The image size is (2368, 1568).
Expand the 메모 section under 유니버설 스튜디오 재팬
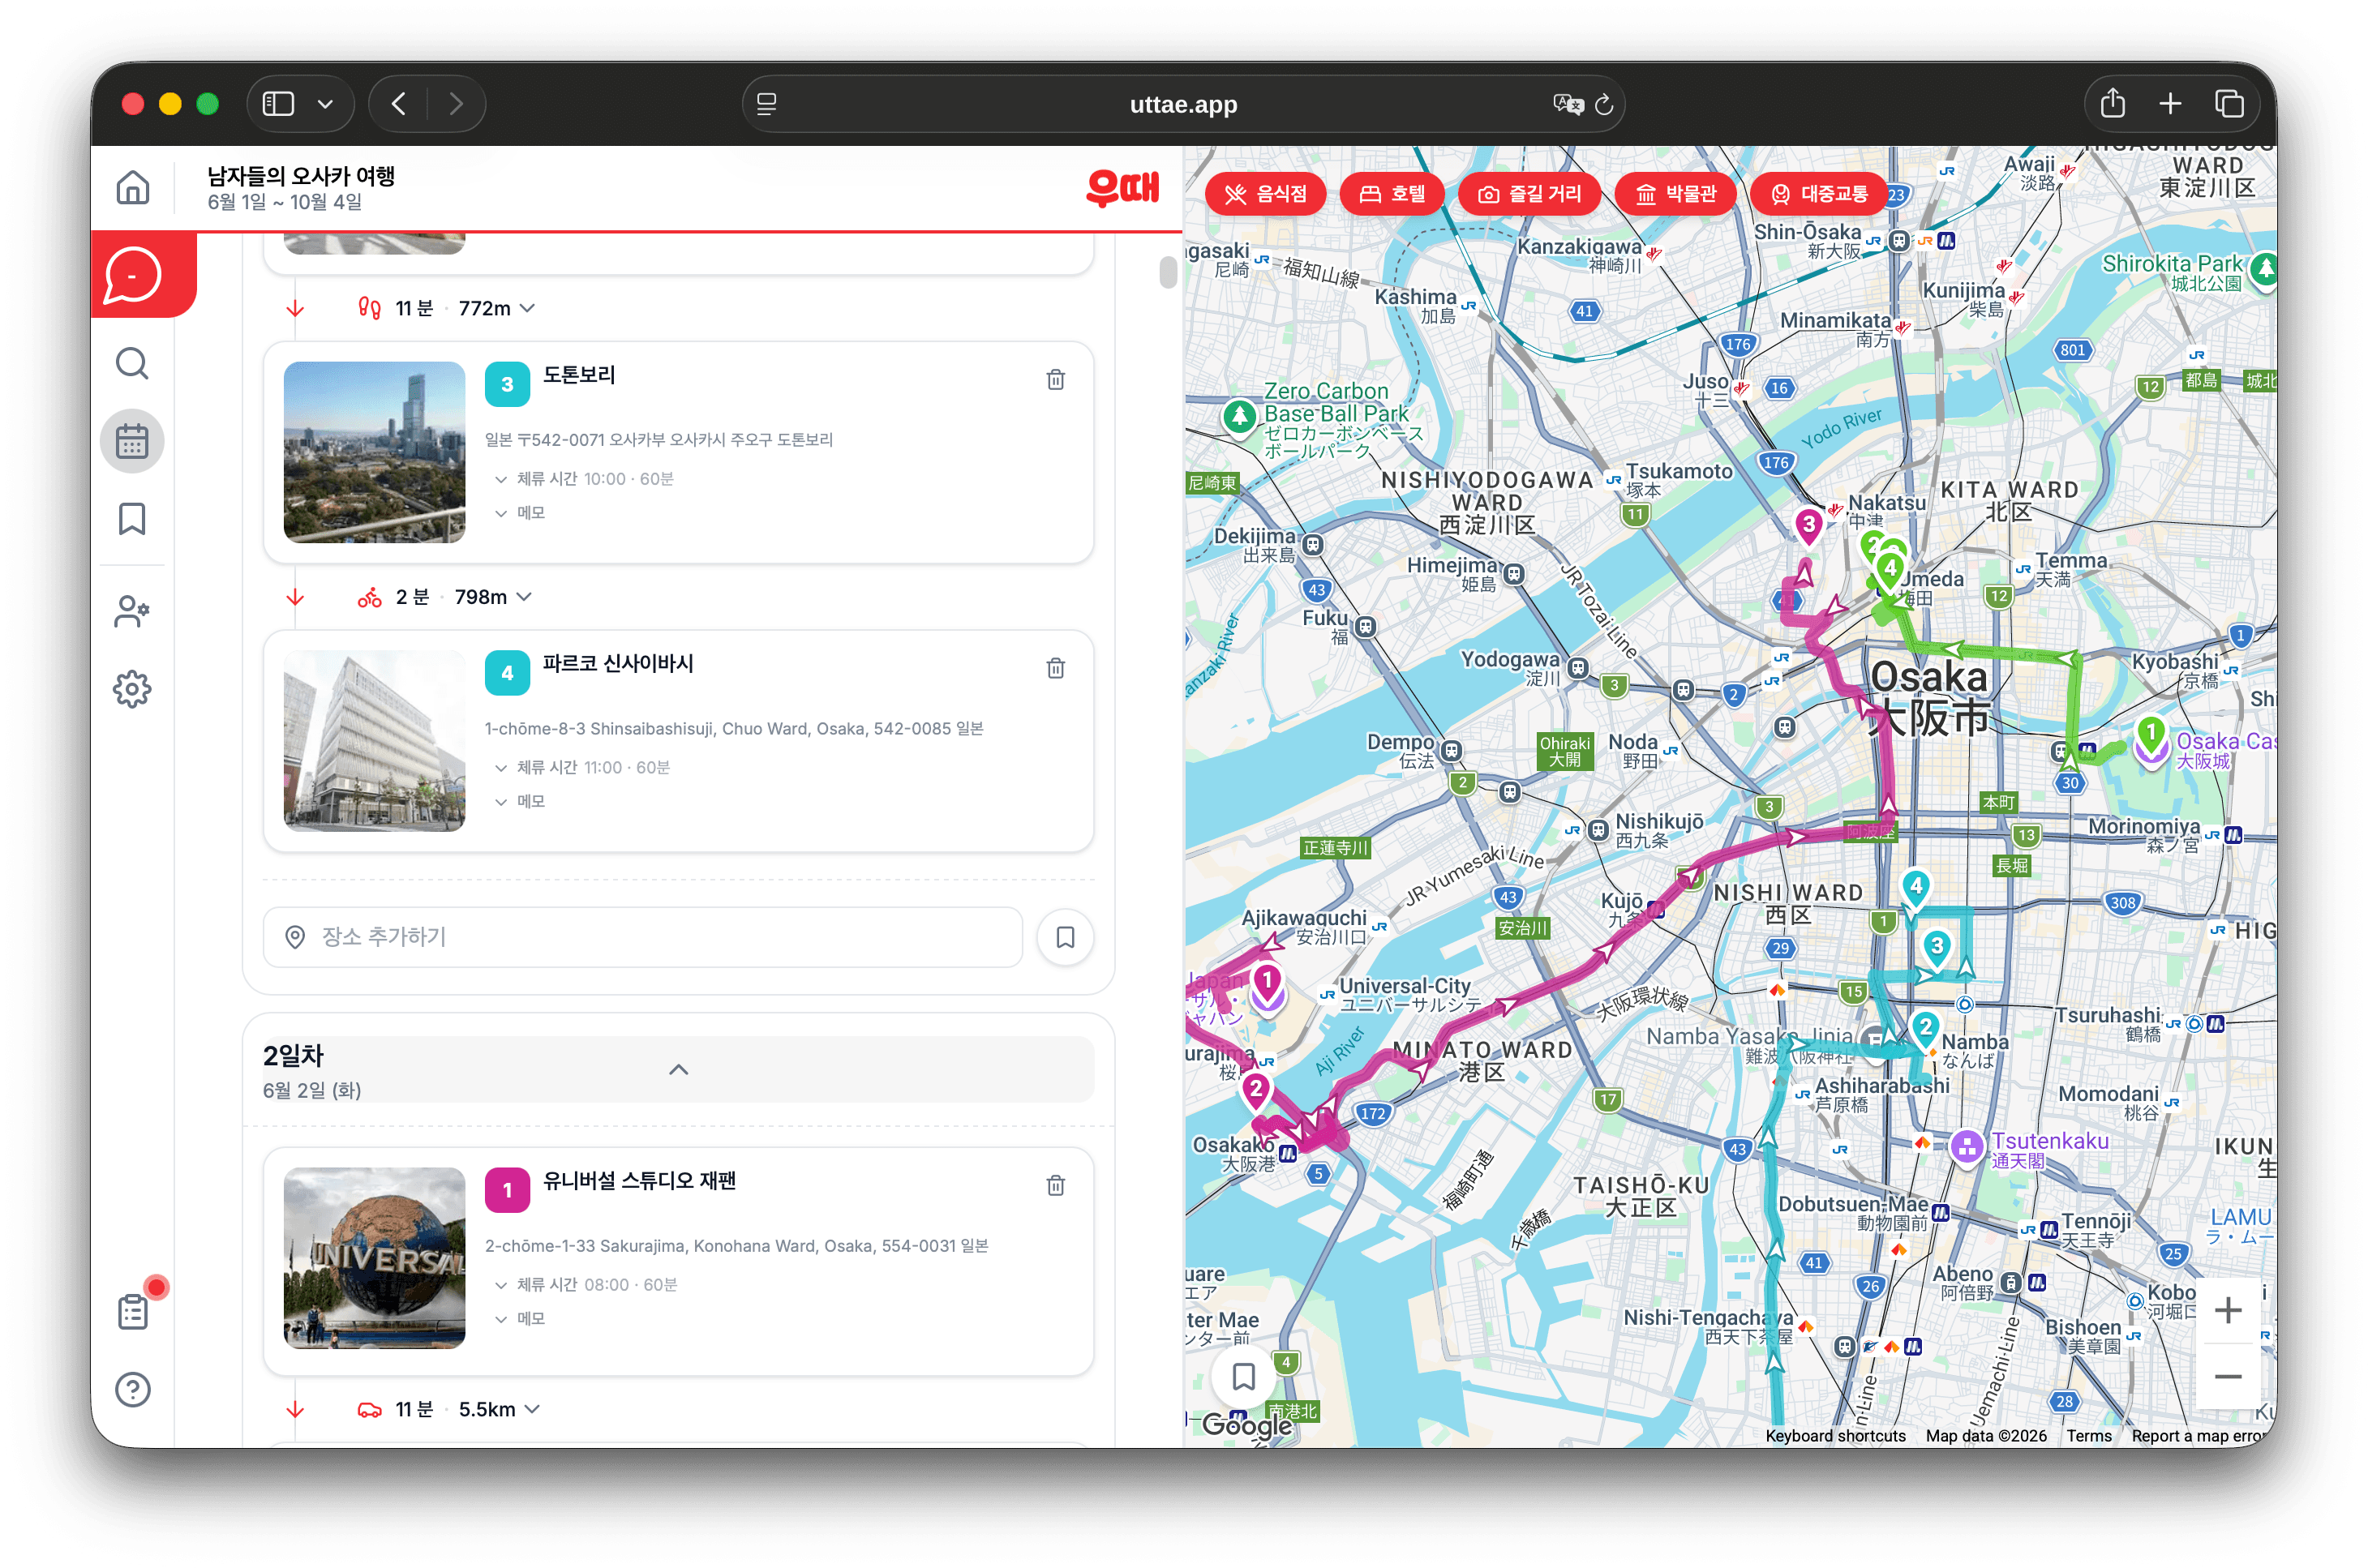click(x=520, y=1319)
